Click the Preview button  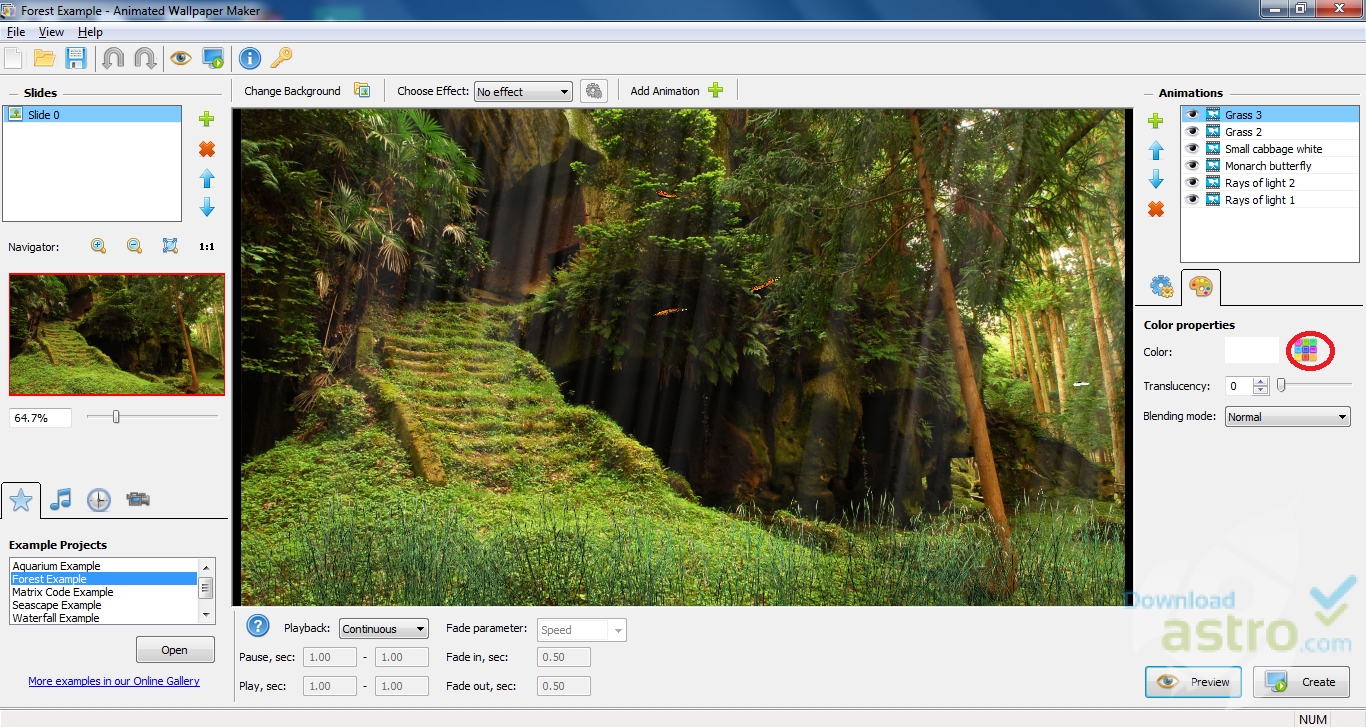(1193, 682)
